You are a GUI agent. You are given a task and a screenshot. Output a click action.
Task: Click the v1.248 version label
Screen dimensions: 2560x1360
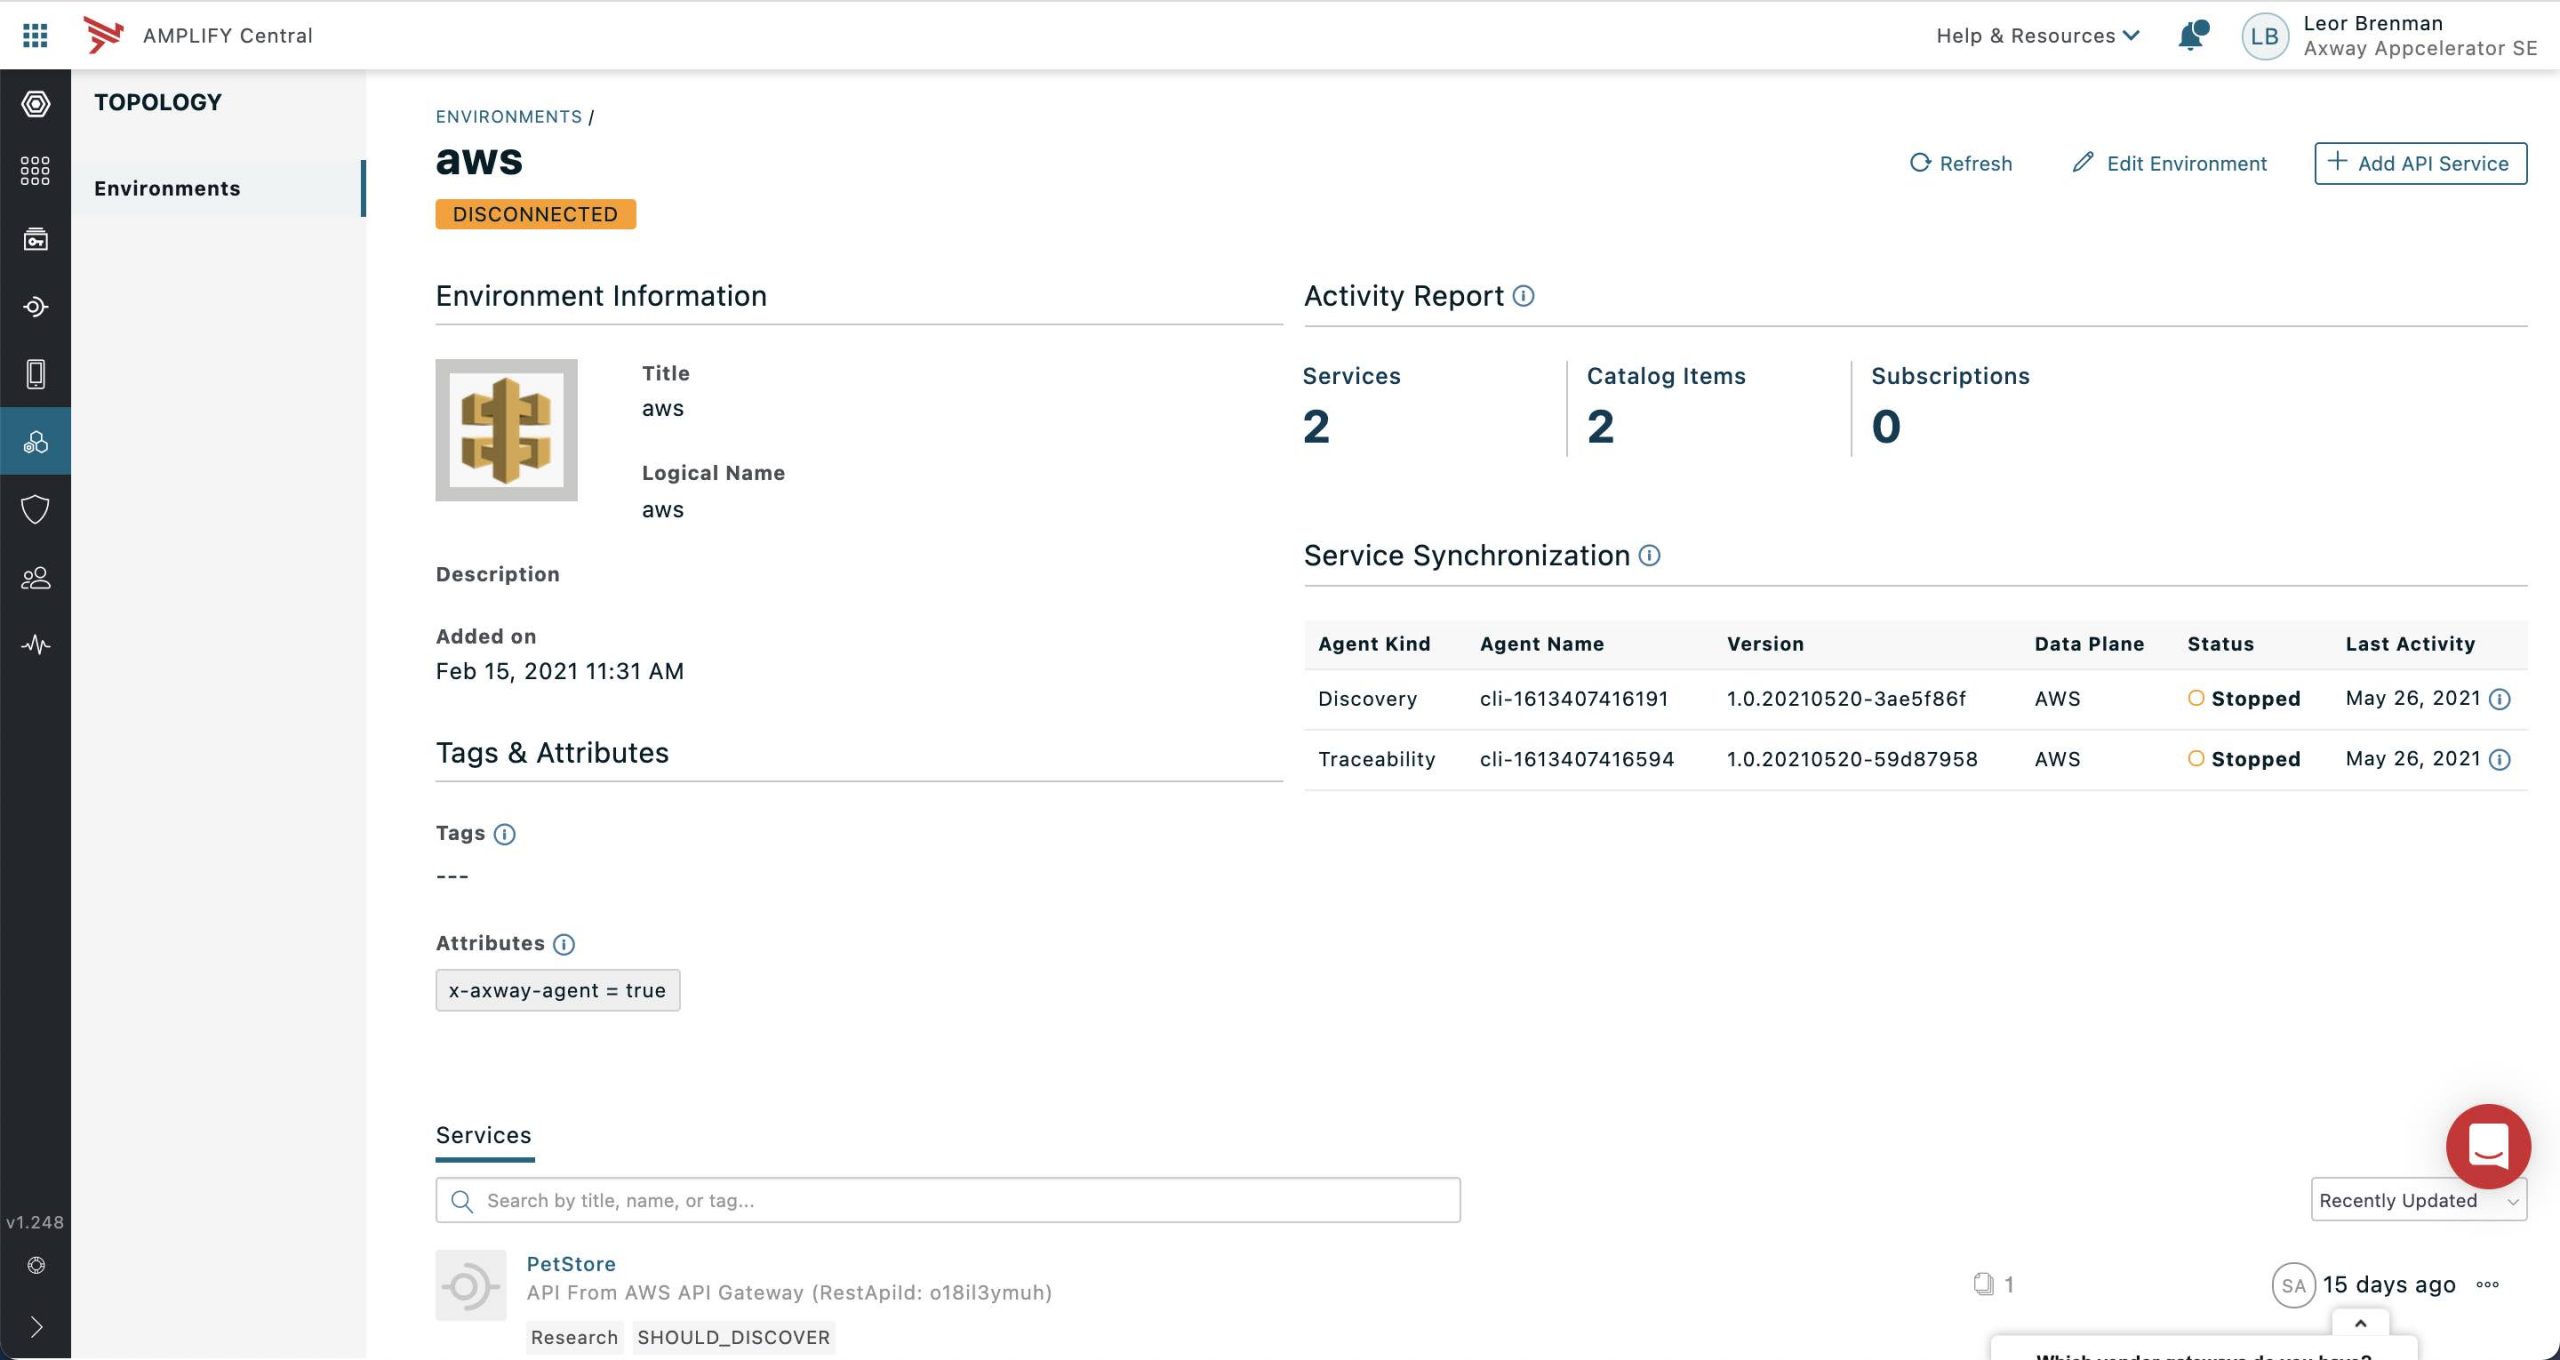(x=35, y=1222)
